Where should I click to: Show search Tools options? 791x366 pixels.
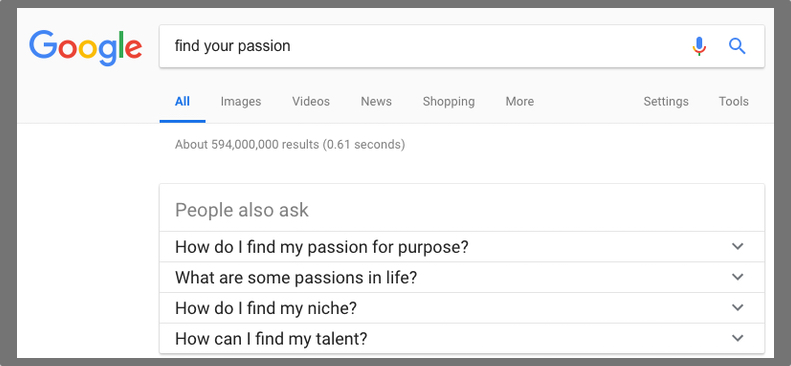(733, 101)
